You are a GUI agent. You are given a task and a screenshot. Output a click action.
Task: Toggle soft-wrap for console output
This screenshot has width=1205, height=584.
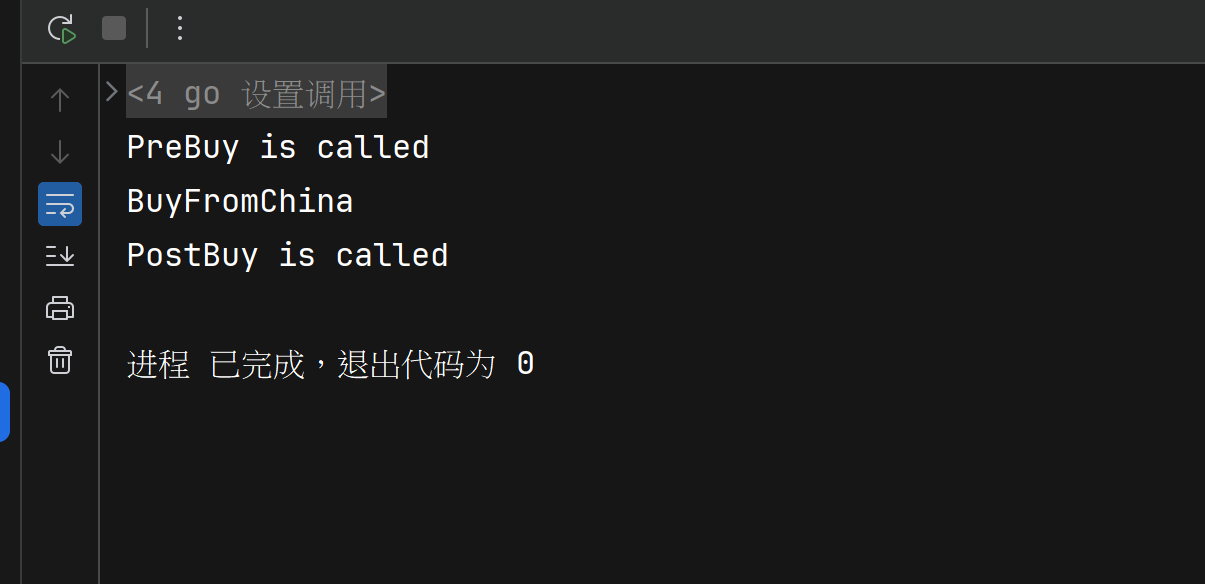tap(60, 204)
